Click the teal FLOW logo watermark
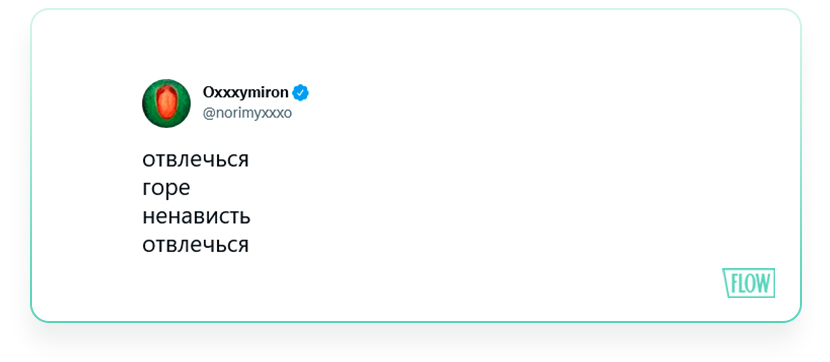This screenshot has height=362, width=830. pos(748,283)
